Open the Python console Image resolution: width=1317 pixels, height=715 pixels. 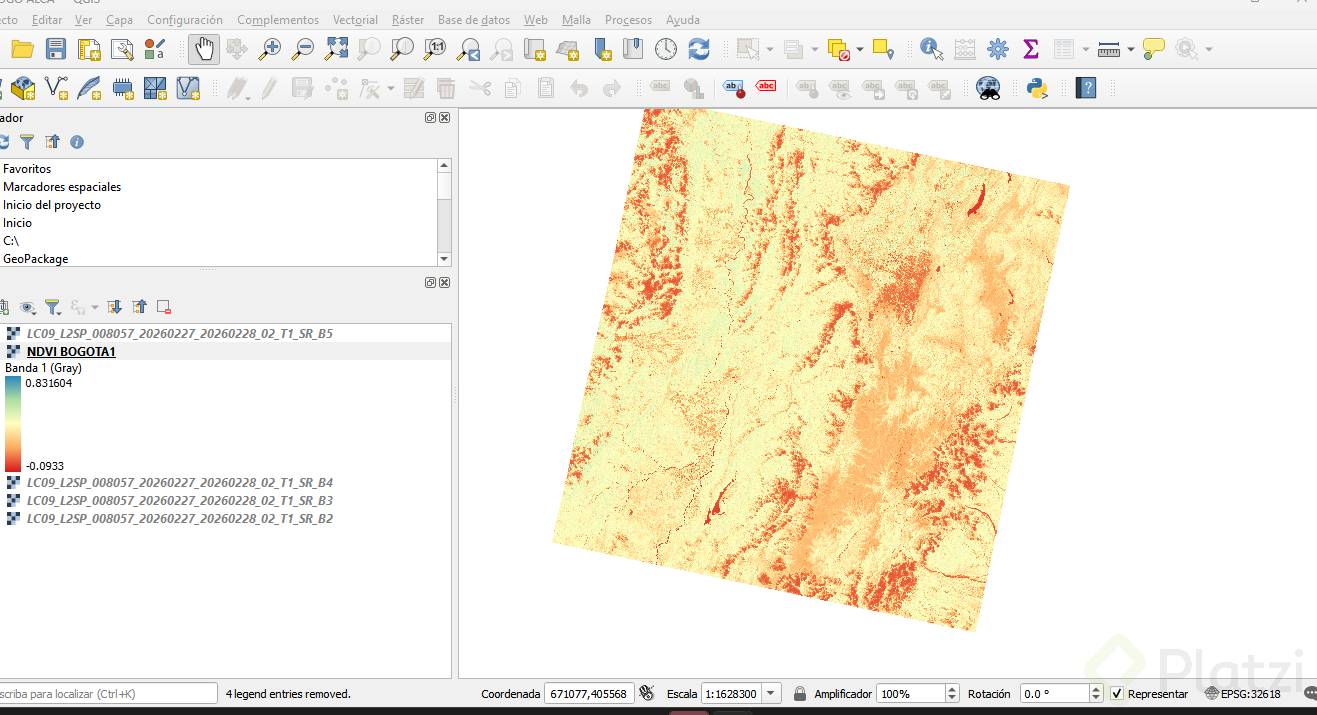pyautogui.click(x=1037, y=88)
